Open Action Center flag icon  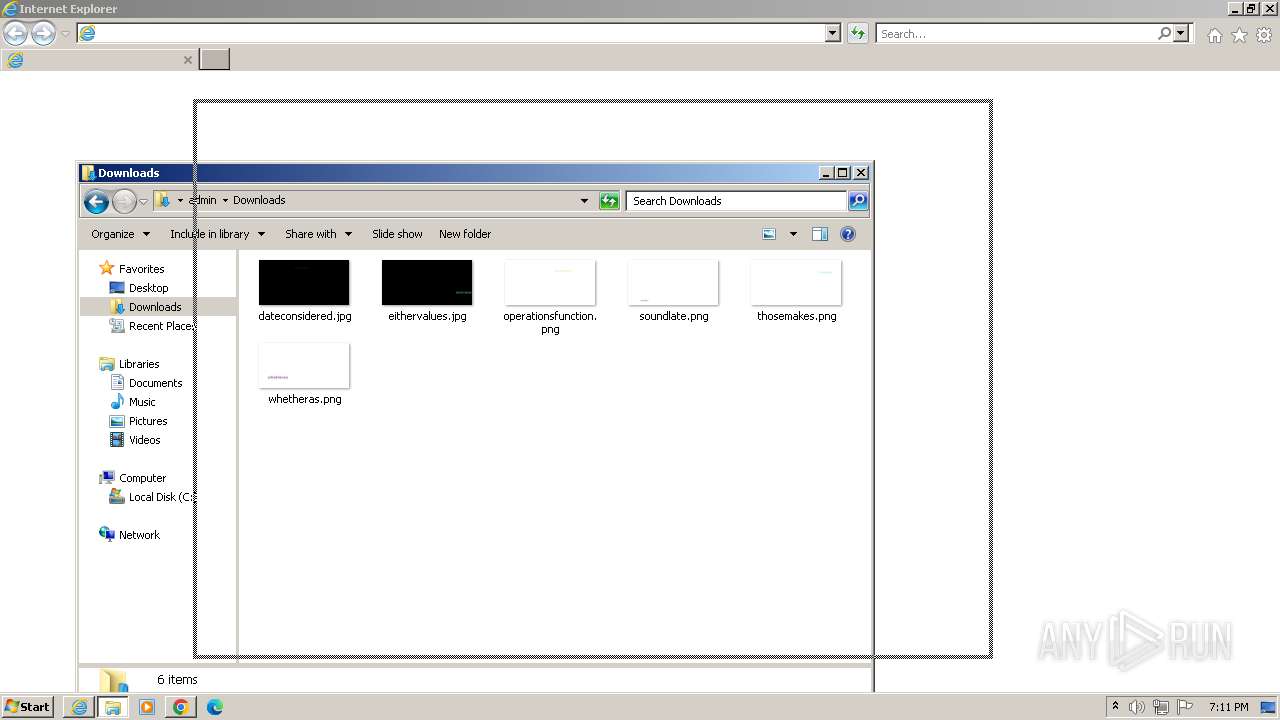click(1185, 707)
